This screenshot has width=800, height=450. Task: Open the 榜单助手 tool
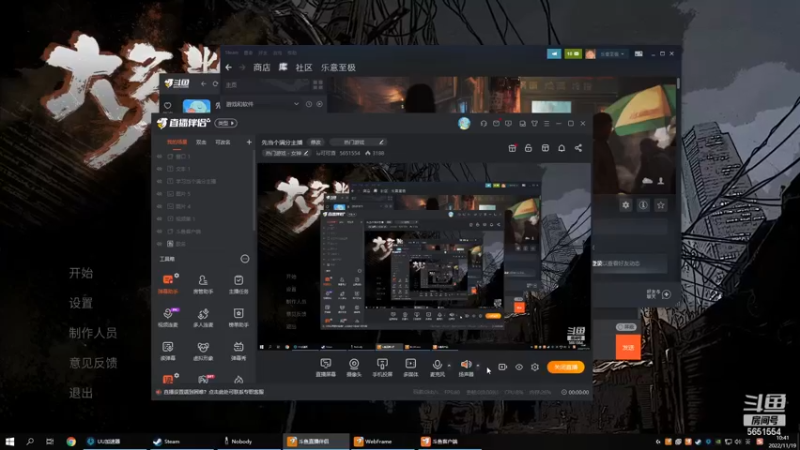point(238,317)
